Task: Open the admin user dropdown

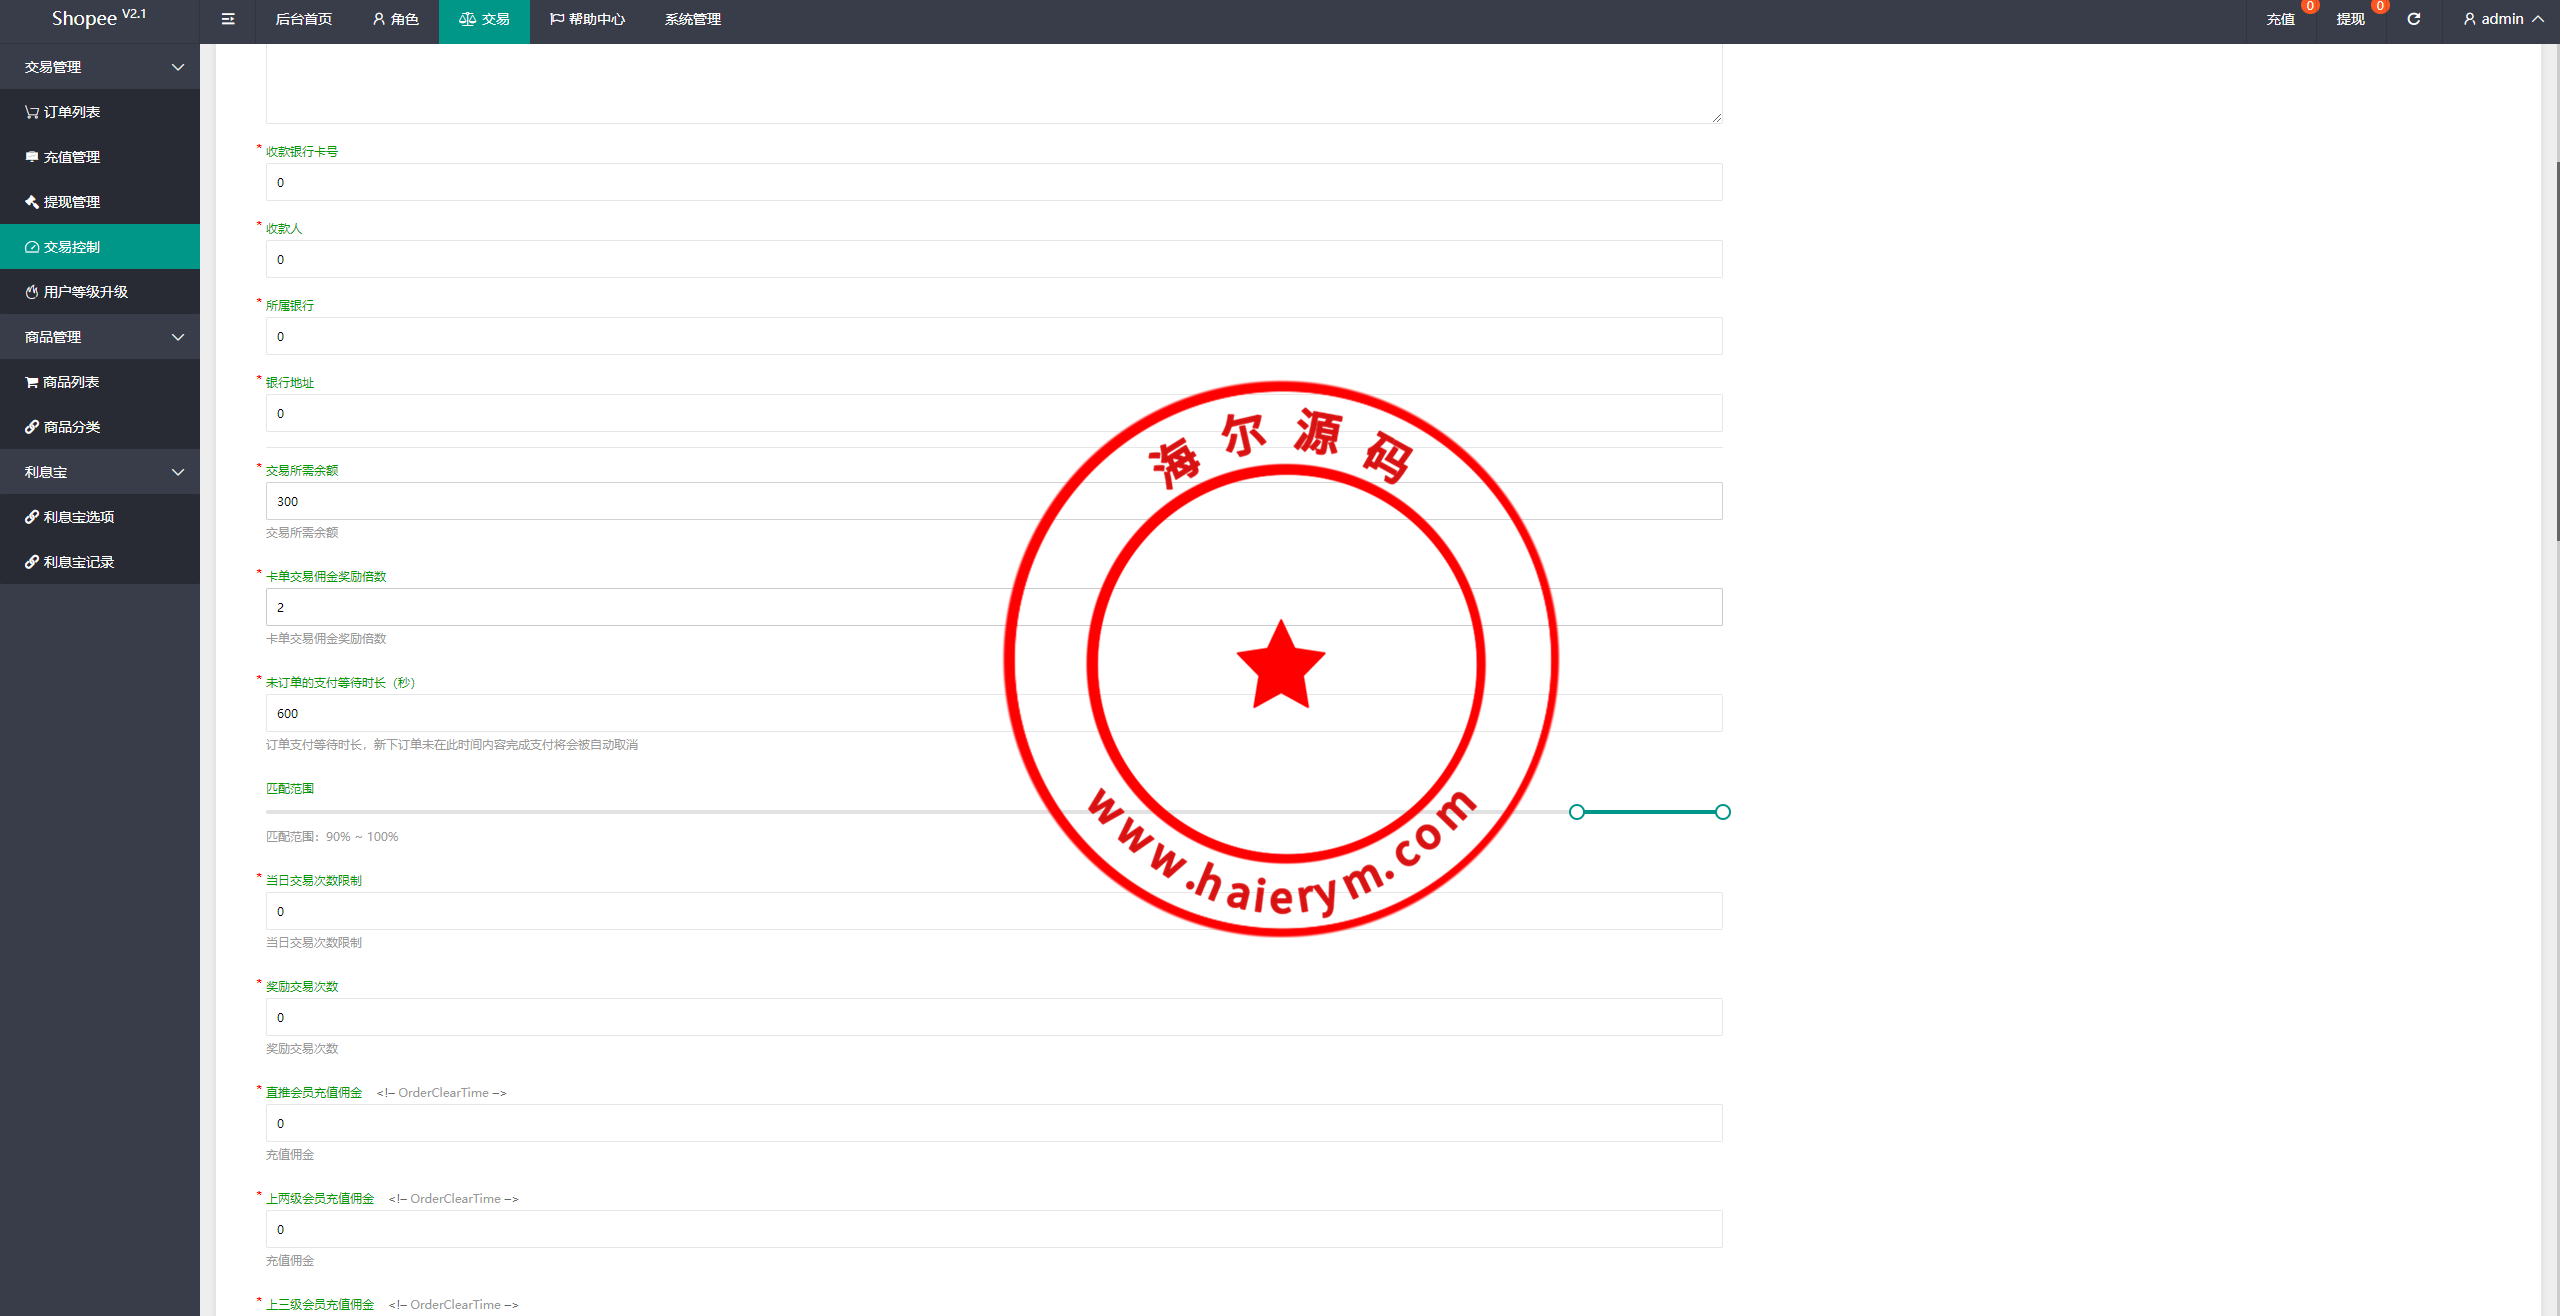Action: tap(2503, 19)
